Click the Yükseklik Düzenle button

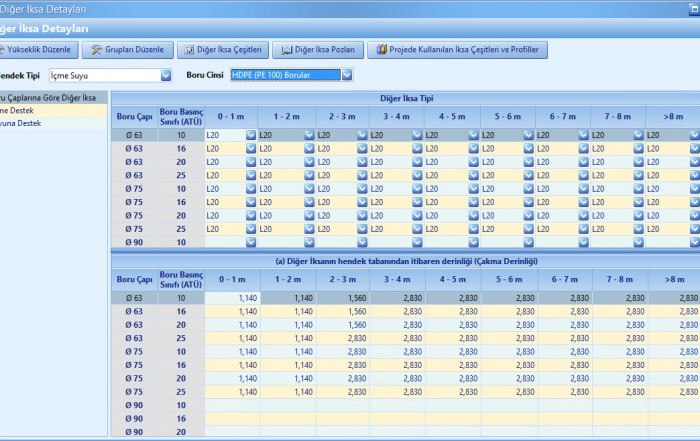point(39,49)
